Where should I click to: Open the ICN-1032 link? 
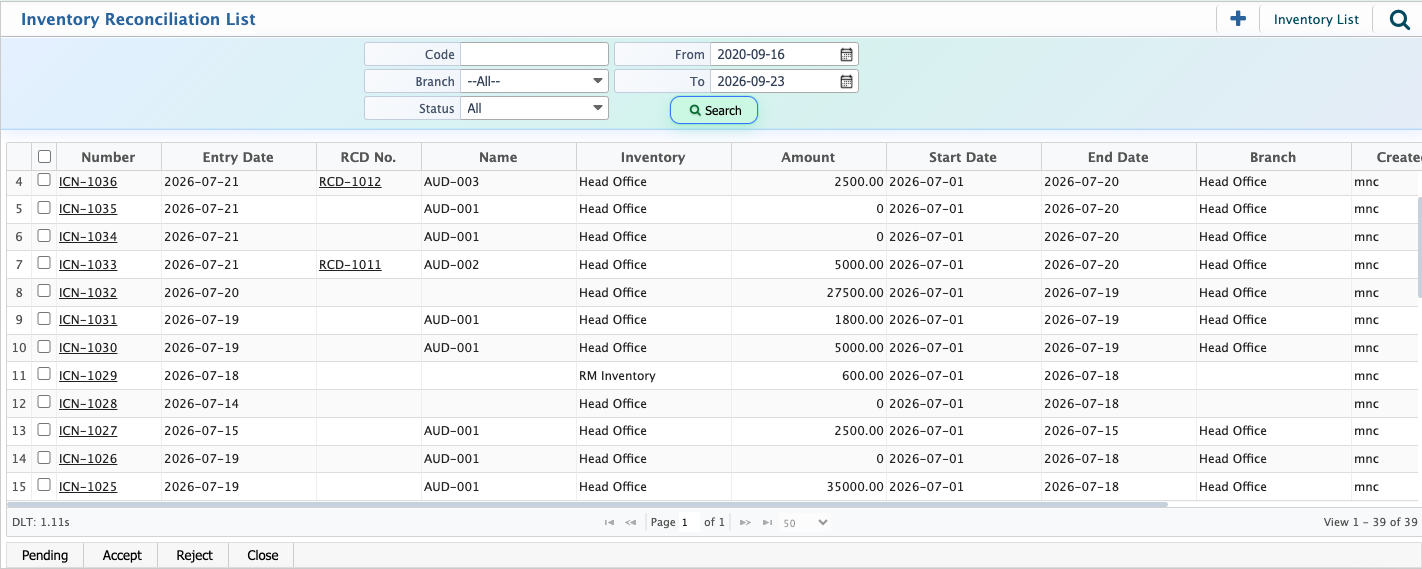88,293
